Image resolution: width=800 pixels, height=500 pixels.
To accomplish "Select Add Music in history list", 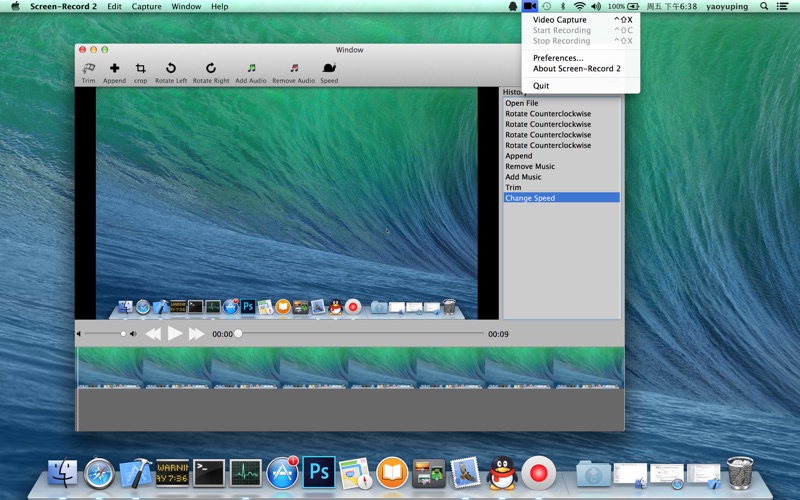I will [523, 177].
